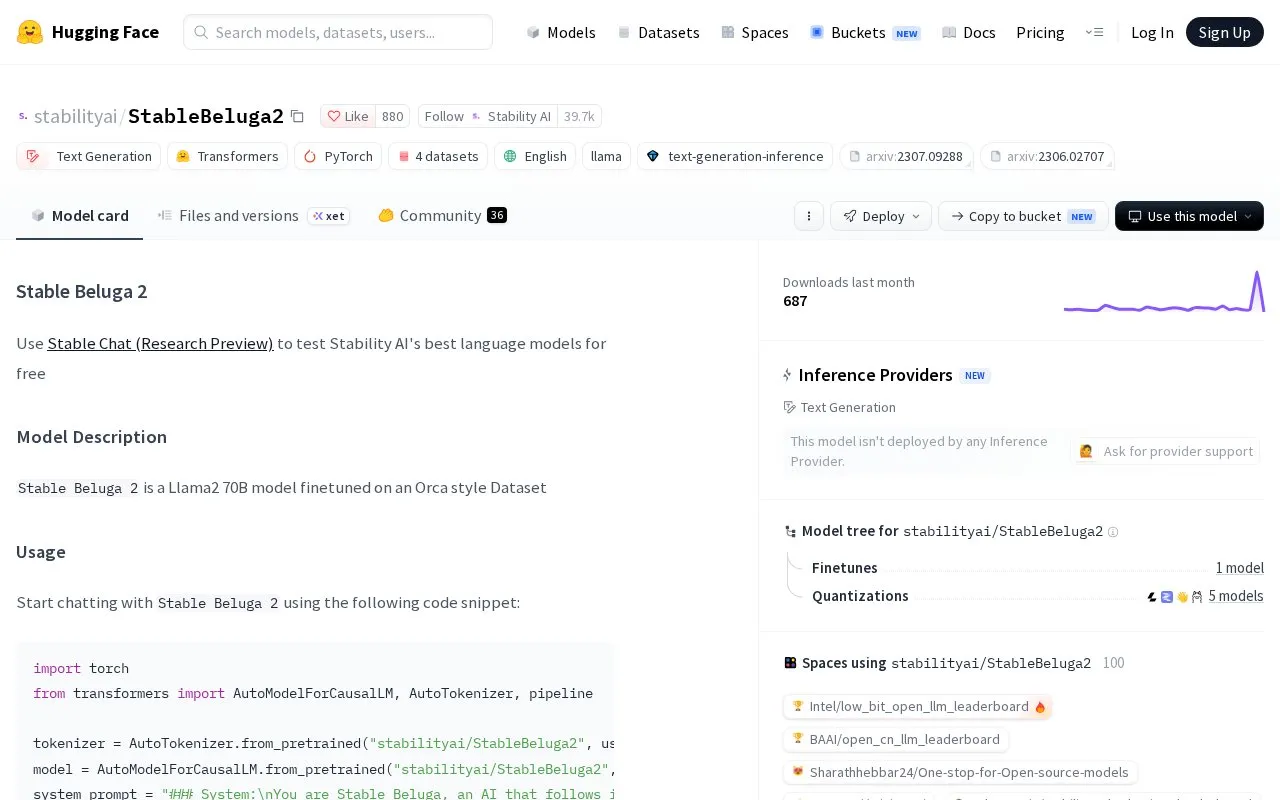
Task: Copy model name with the copy icon
Action: (297, 116)
